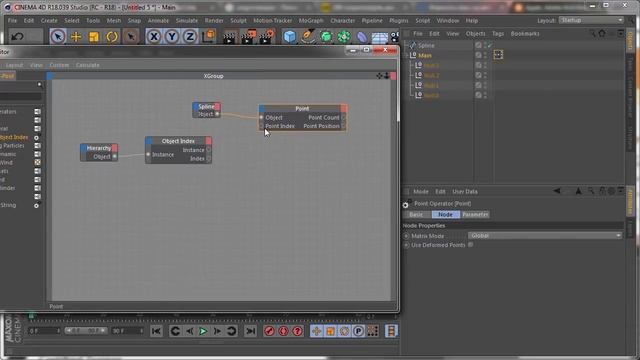This screenshot has width=640, height=360.
Task: Open the Simulate menu
Action: tap(187, 20)
